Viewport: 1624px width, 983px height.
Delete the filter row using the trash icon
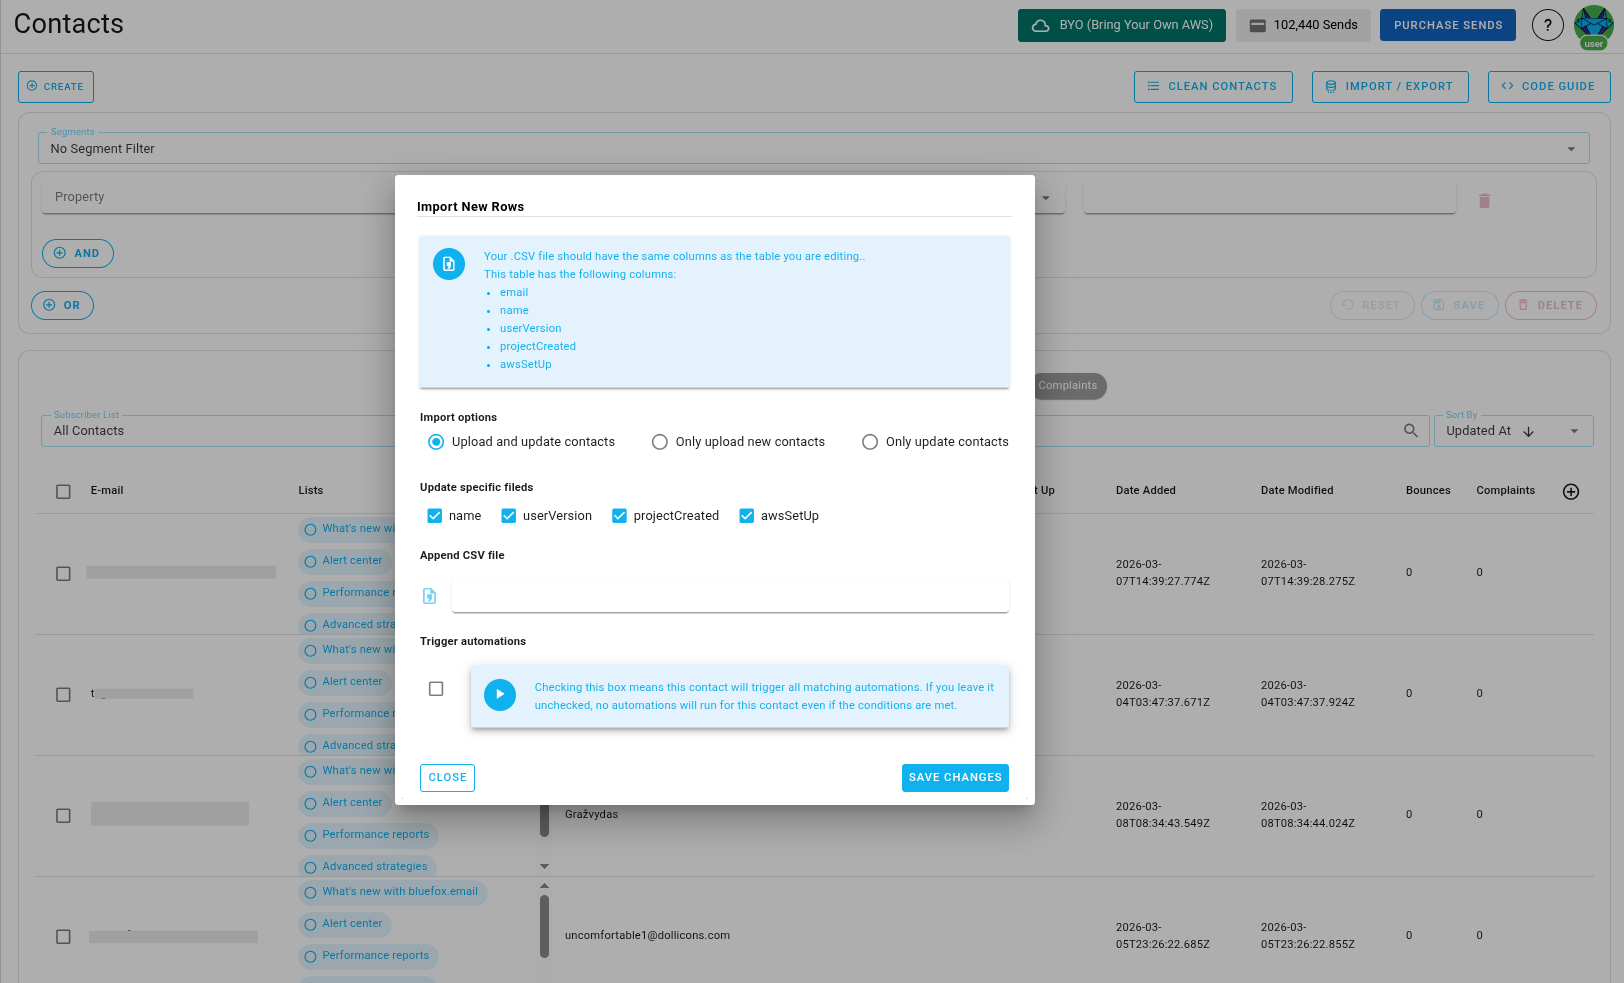pyautogui.click(x=1484, y=200)
